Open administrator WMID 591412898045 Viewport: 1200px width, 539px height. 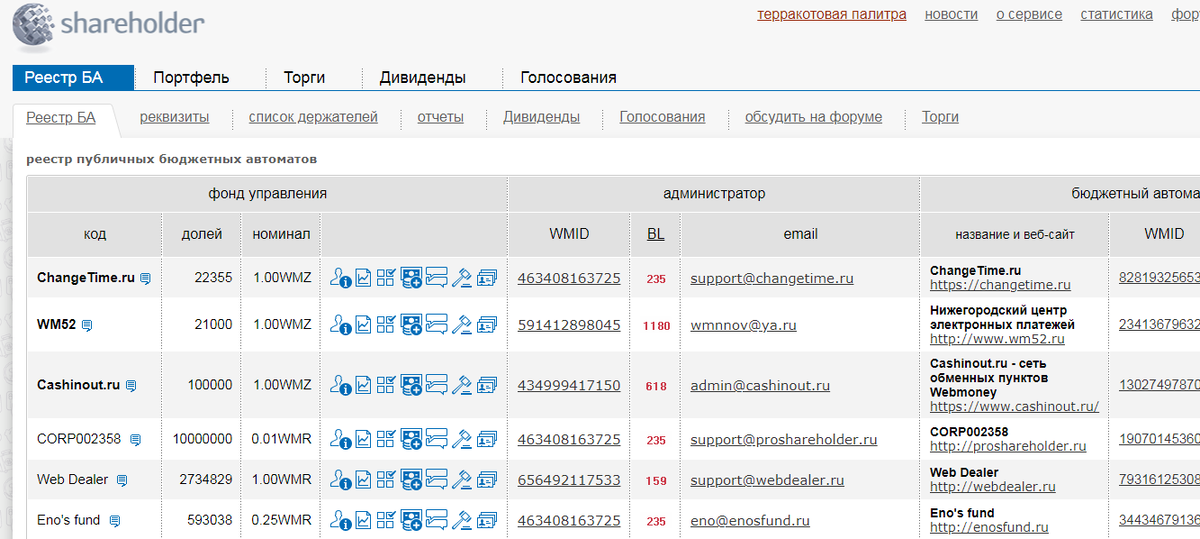(569, 325)
